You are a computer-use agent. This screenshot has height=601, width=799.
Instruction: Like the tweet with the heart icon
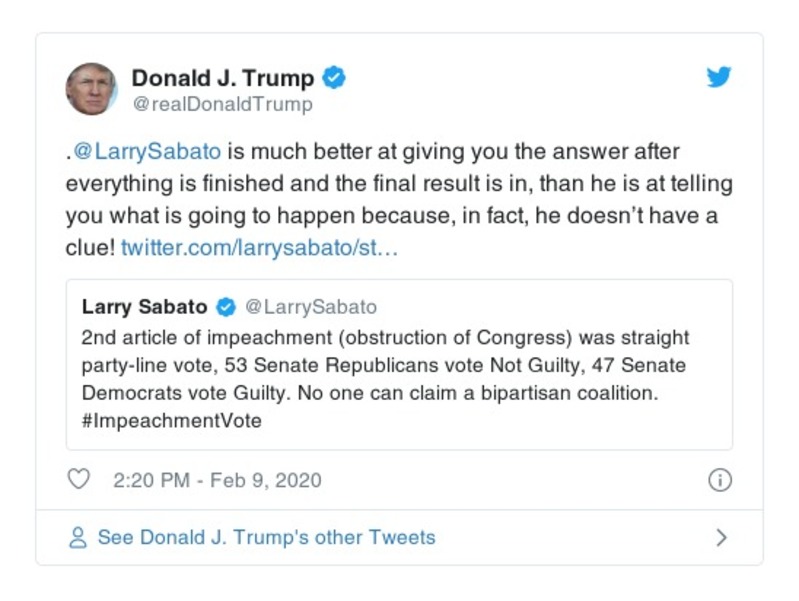coord(78,480)
